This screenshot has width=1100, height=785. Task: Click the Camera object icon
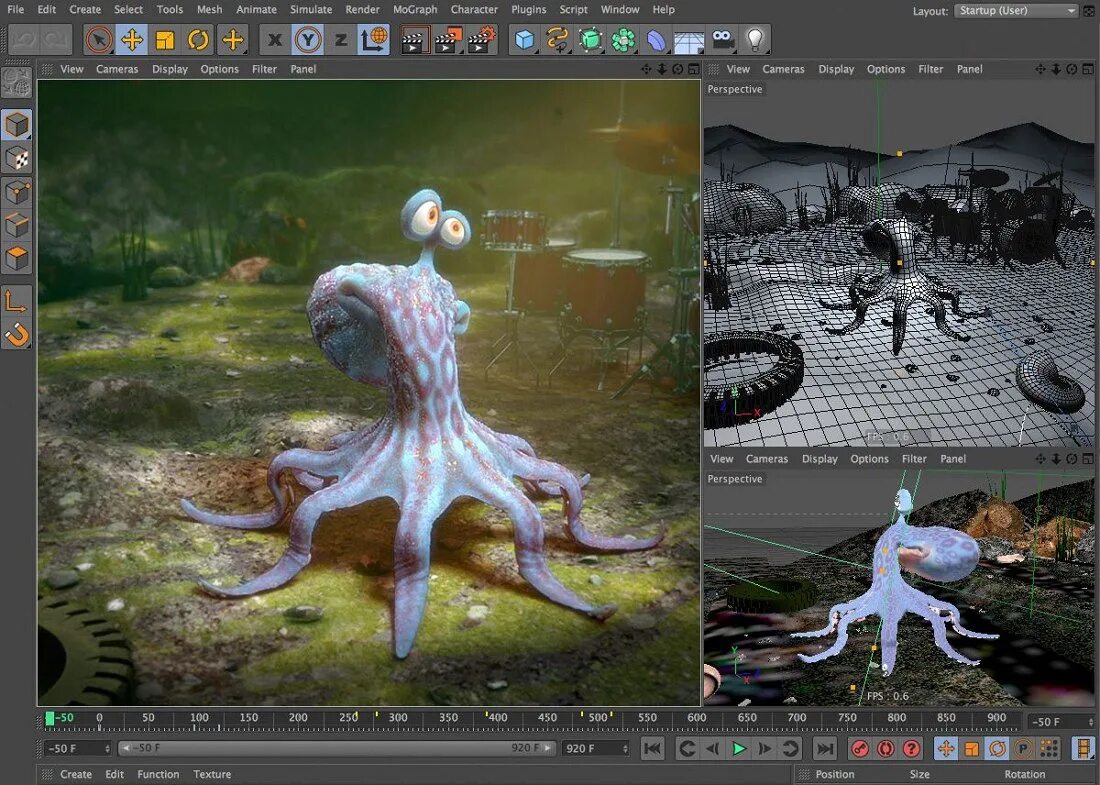[722, 40]
